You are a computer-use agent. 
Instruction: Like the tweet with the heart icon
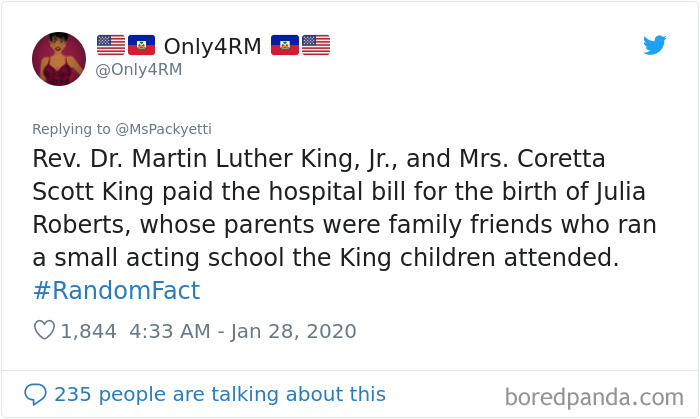pyautogui.click(x=44, y=330)
